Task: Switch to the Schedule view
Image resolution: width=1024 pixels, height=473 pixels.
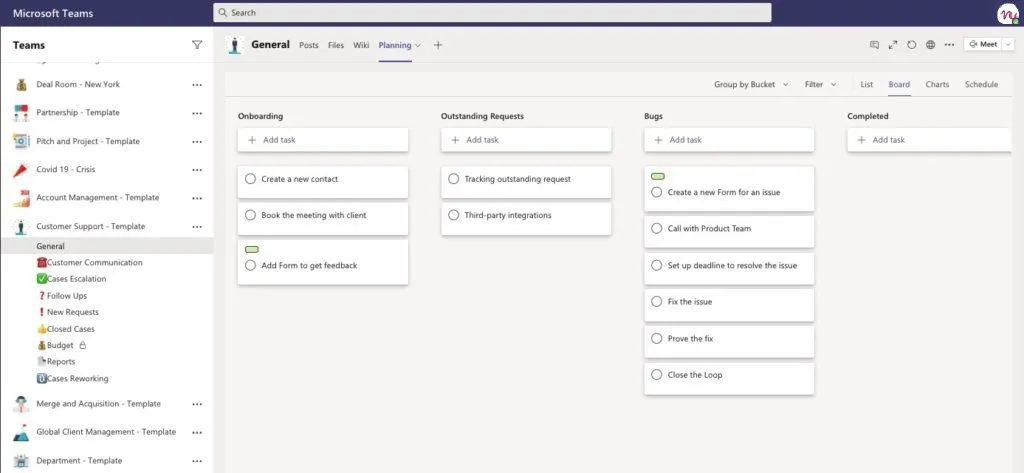Action: pyautogui.click(x=982, y=84)
